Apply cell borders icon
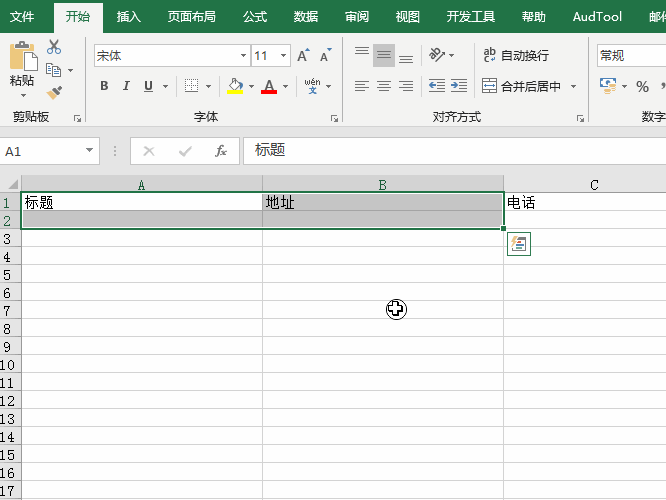The width and height of the screenshot is (666, 500). pos(192,86)
